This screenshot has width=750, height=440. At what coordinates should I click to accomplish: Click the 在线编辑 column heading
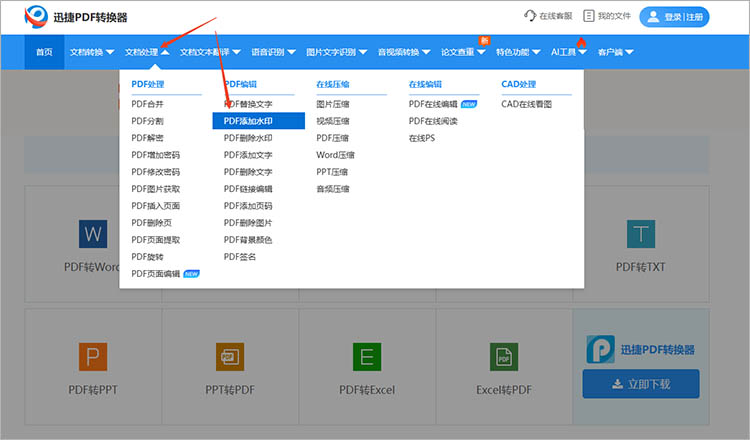[x=425, y=84]
